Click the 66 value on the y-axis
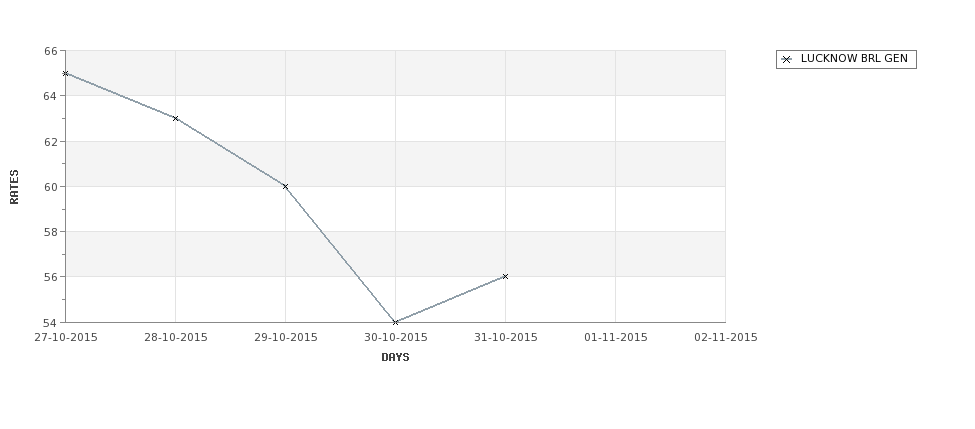Image resolution: width=975 pixels, height=429 pixels. [x=50, y=51]
